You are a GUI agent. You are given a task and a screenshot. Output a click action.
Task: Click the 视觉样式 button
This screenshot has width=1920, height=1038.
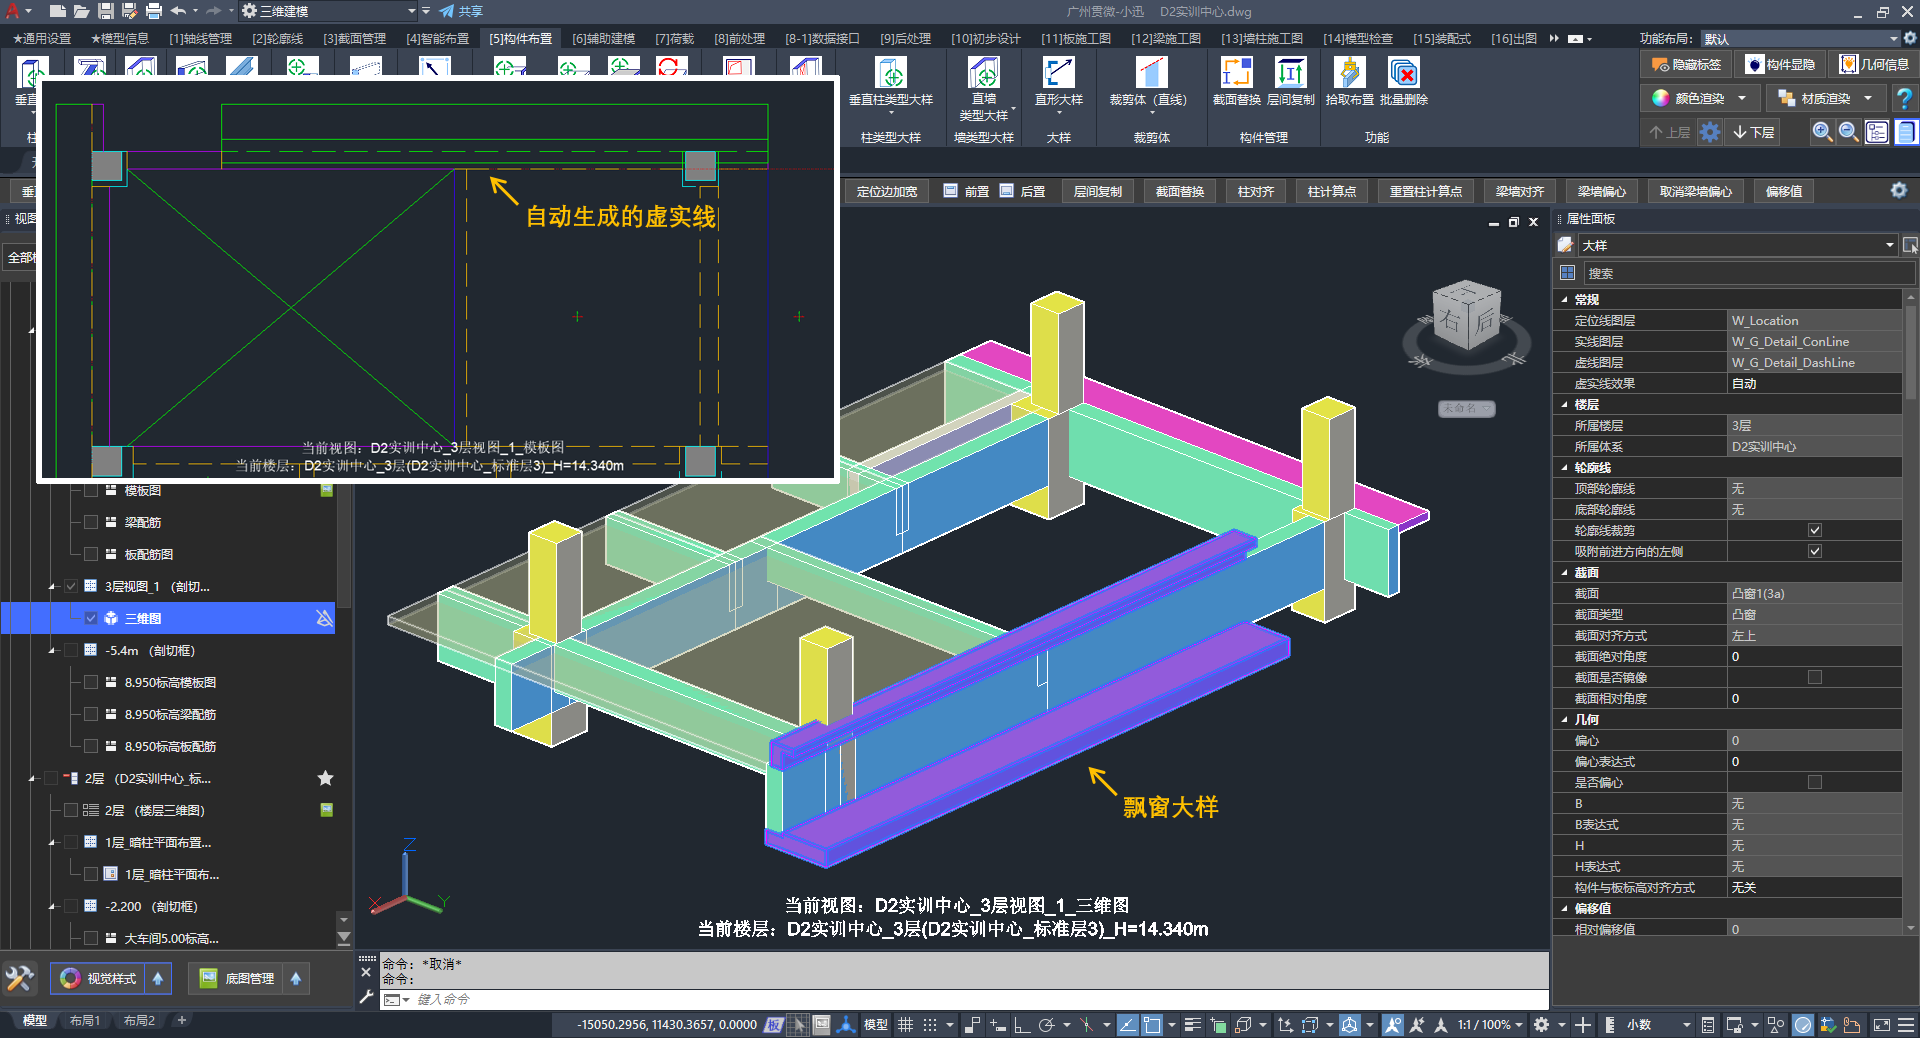pos(99,978)
